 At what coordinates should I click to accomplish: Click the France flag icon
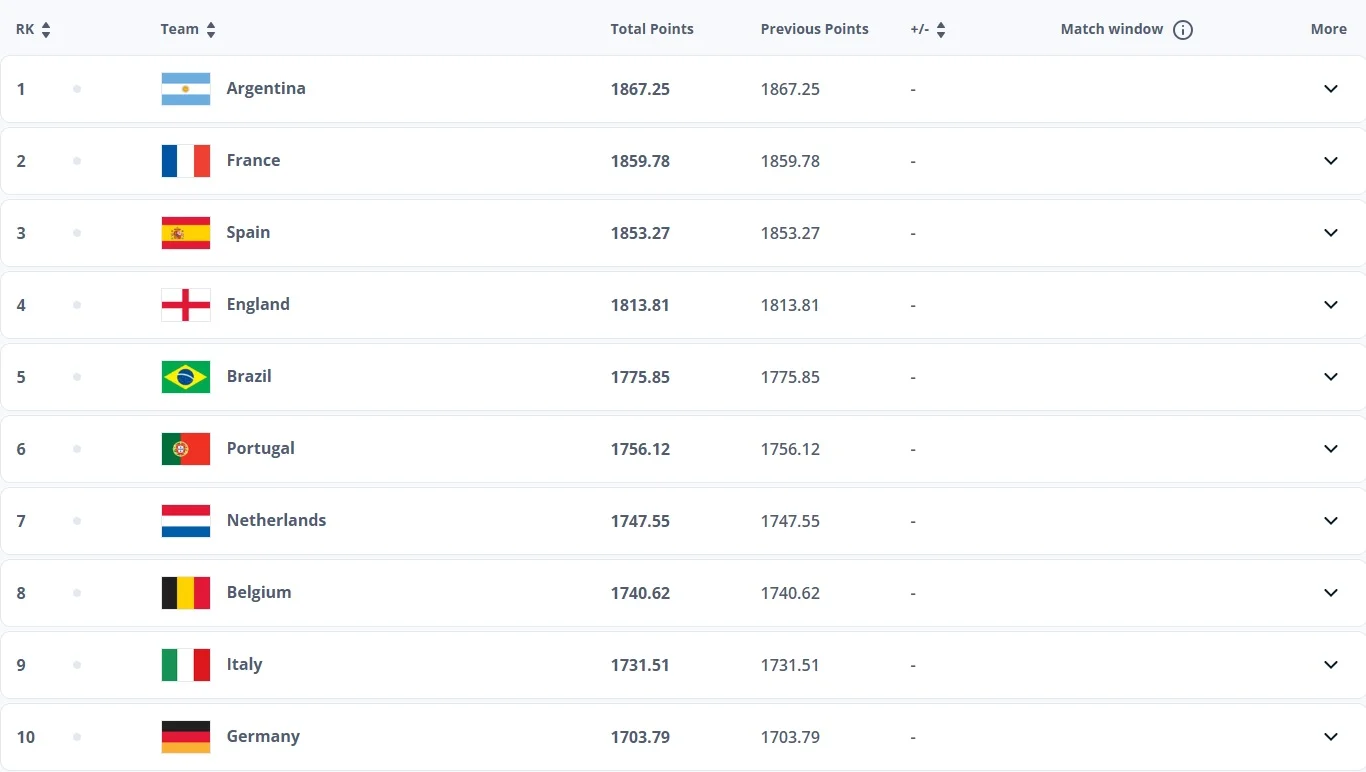click(x=186, y=161)
